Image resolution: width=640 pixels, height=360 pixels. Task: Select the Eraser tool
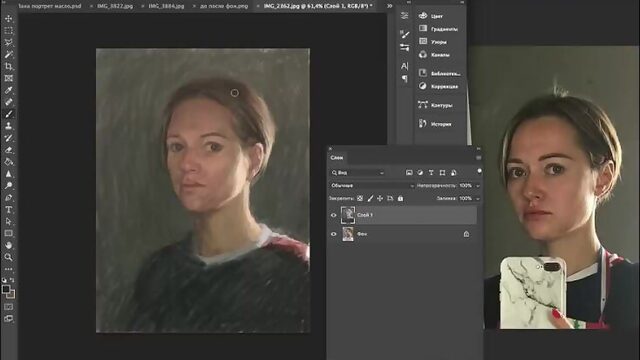(8, 150)
